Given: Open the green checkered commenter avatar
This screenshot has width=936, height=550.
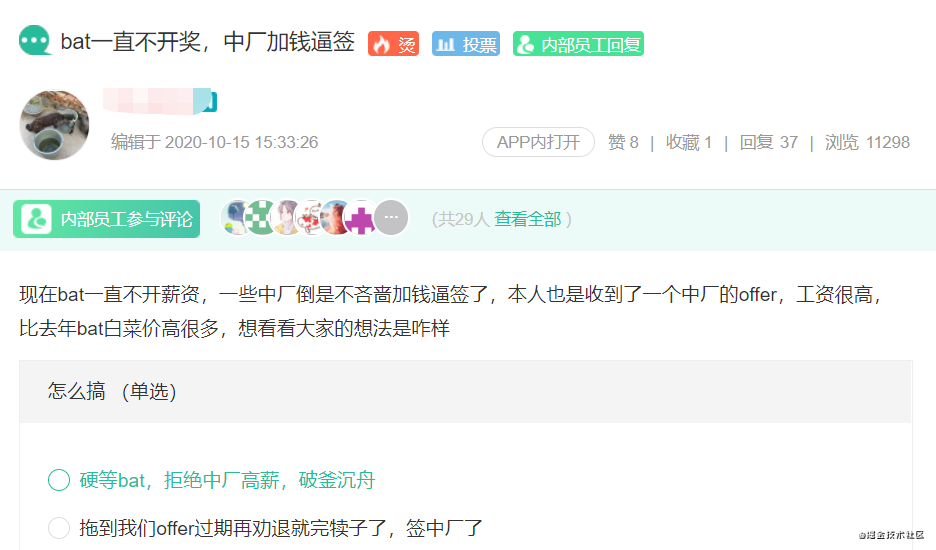Looking at the screenshot, I should [261, 218].
